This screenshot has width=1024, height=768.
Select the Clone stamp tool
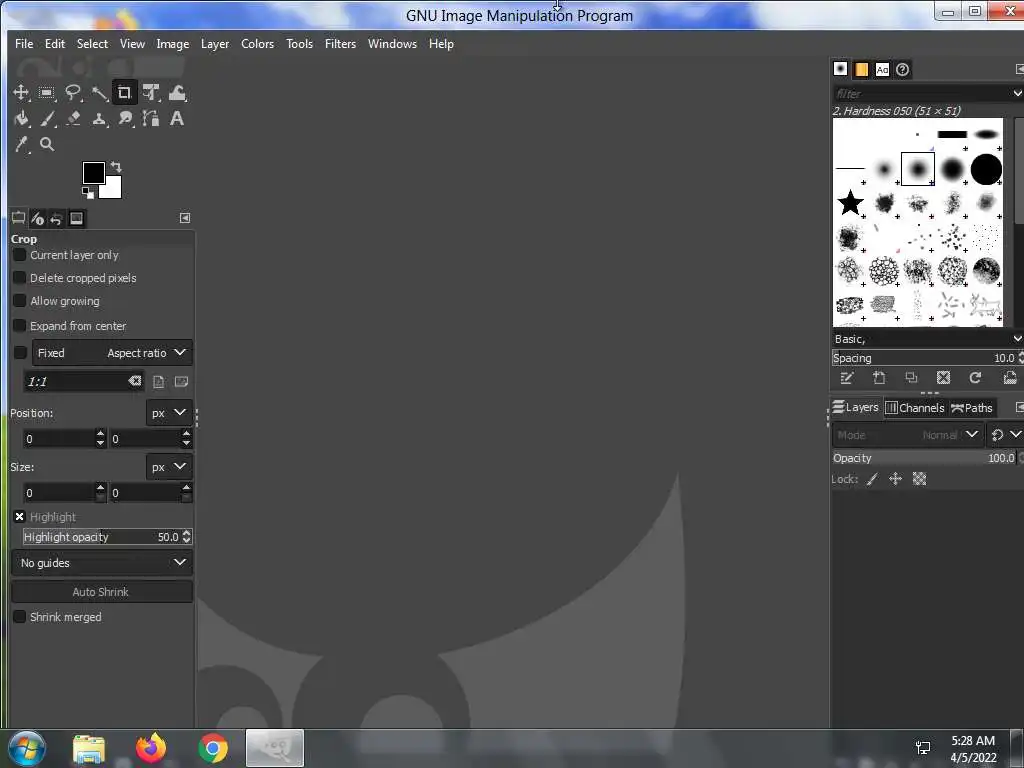coord(99,119)
